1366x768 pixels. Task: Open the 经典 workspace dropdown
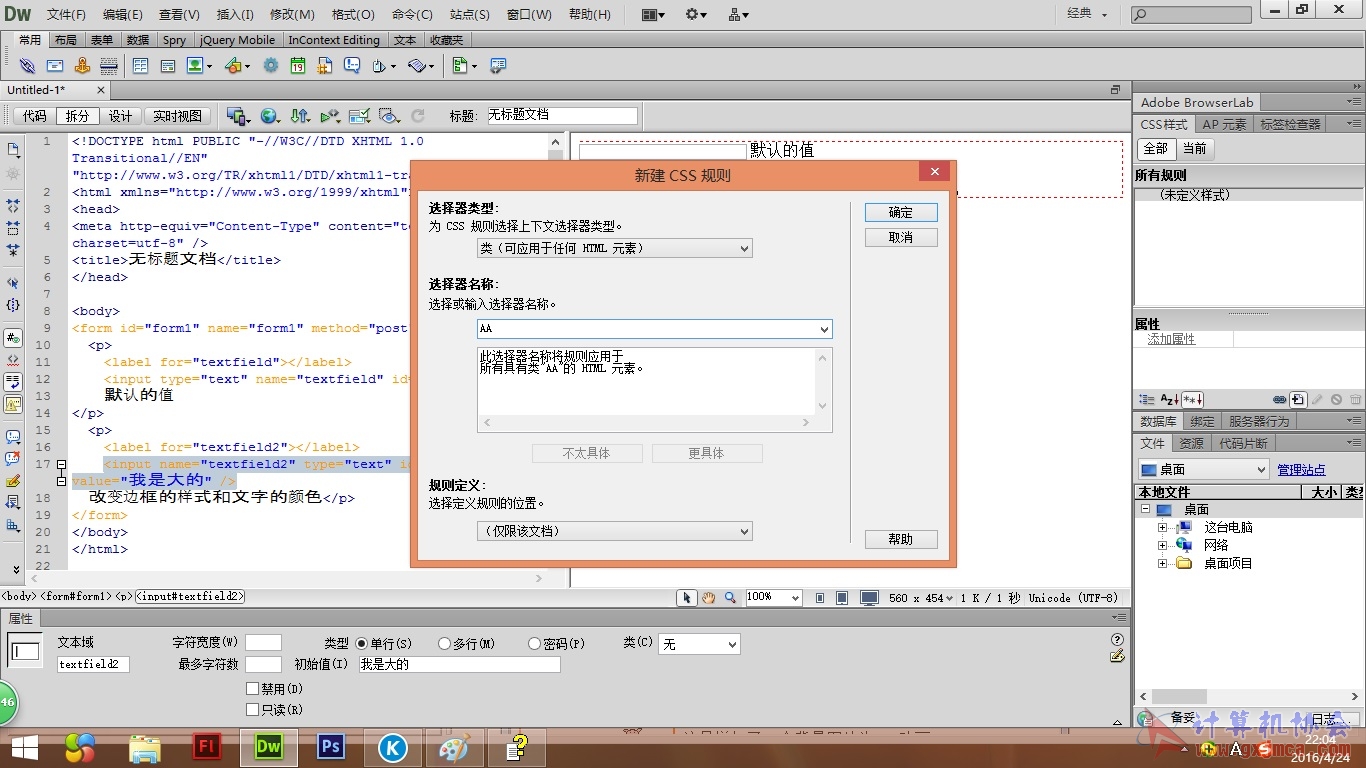(1087, 14)
